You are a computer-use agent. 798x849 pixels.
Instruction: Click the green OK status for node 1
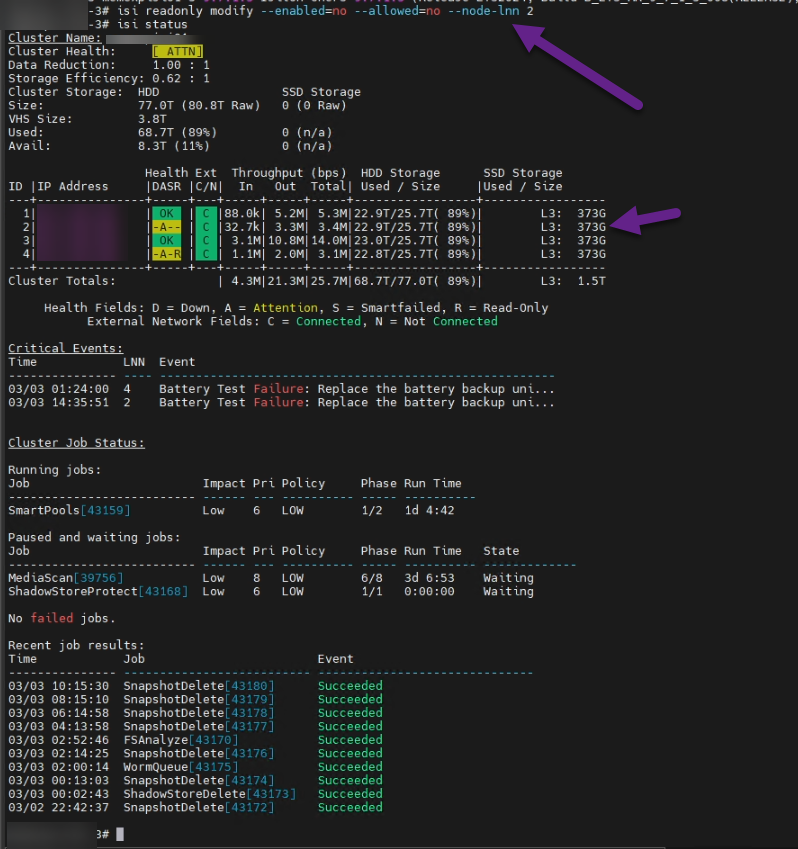click(166, 213)
